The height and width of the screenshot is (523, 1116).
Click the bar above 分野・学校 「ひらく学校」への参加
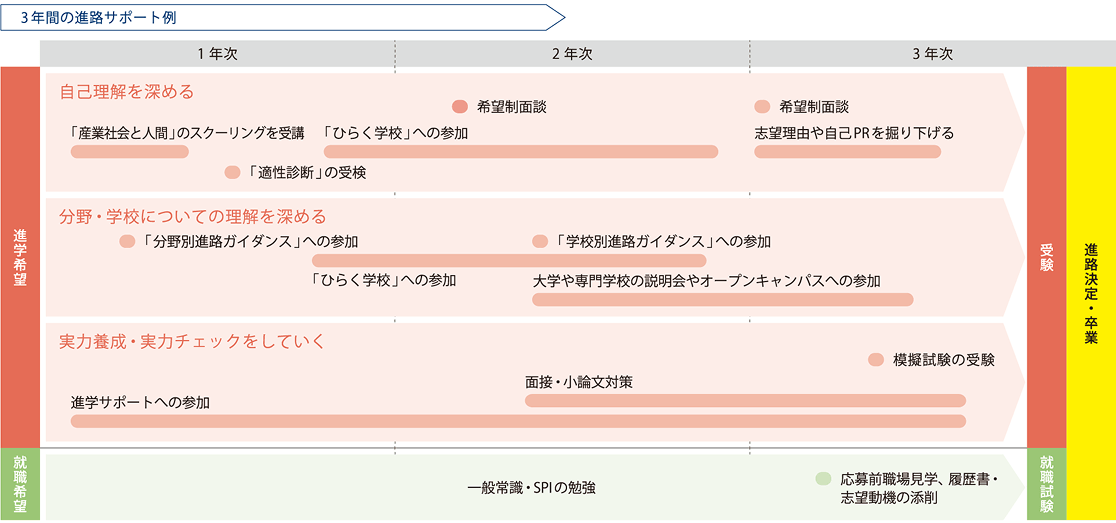point(509,260)
